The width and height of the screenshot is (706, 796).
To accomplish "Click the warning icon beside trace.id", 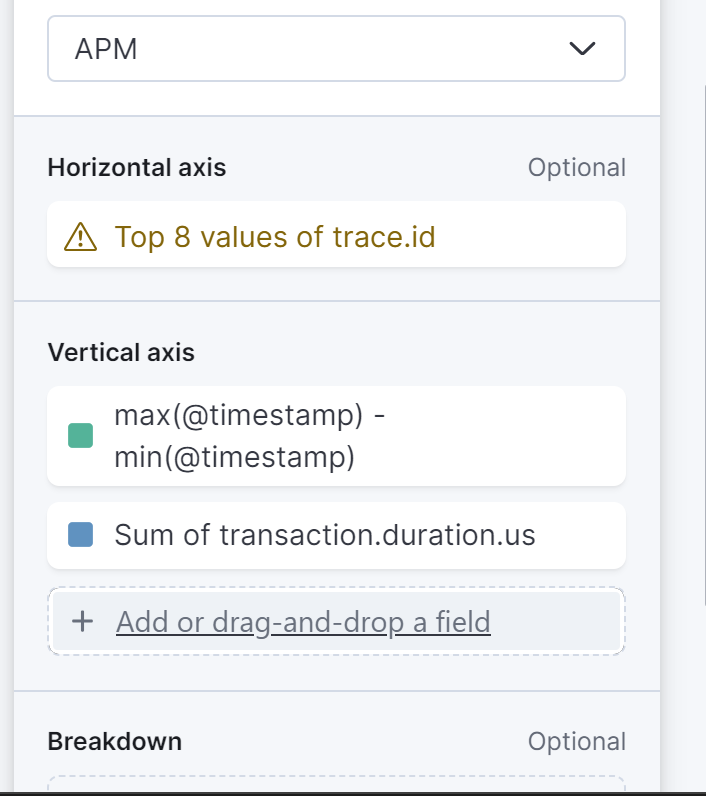I will (80, 237).
